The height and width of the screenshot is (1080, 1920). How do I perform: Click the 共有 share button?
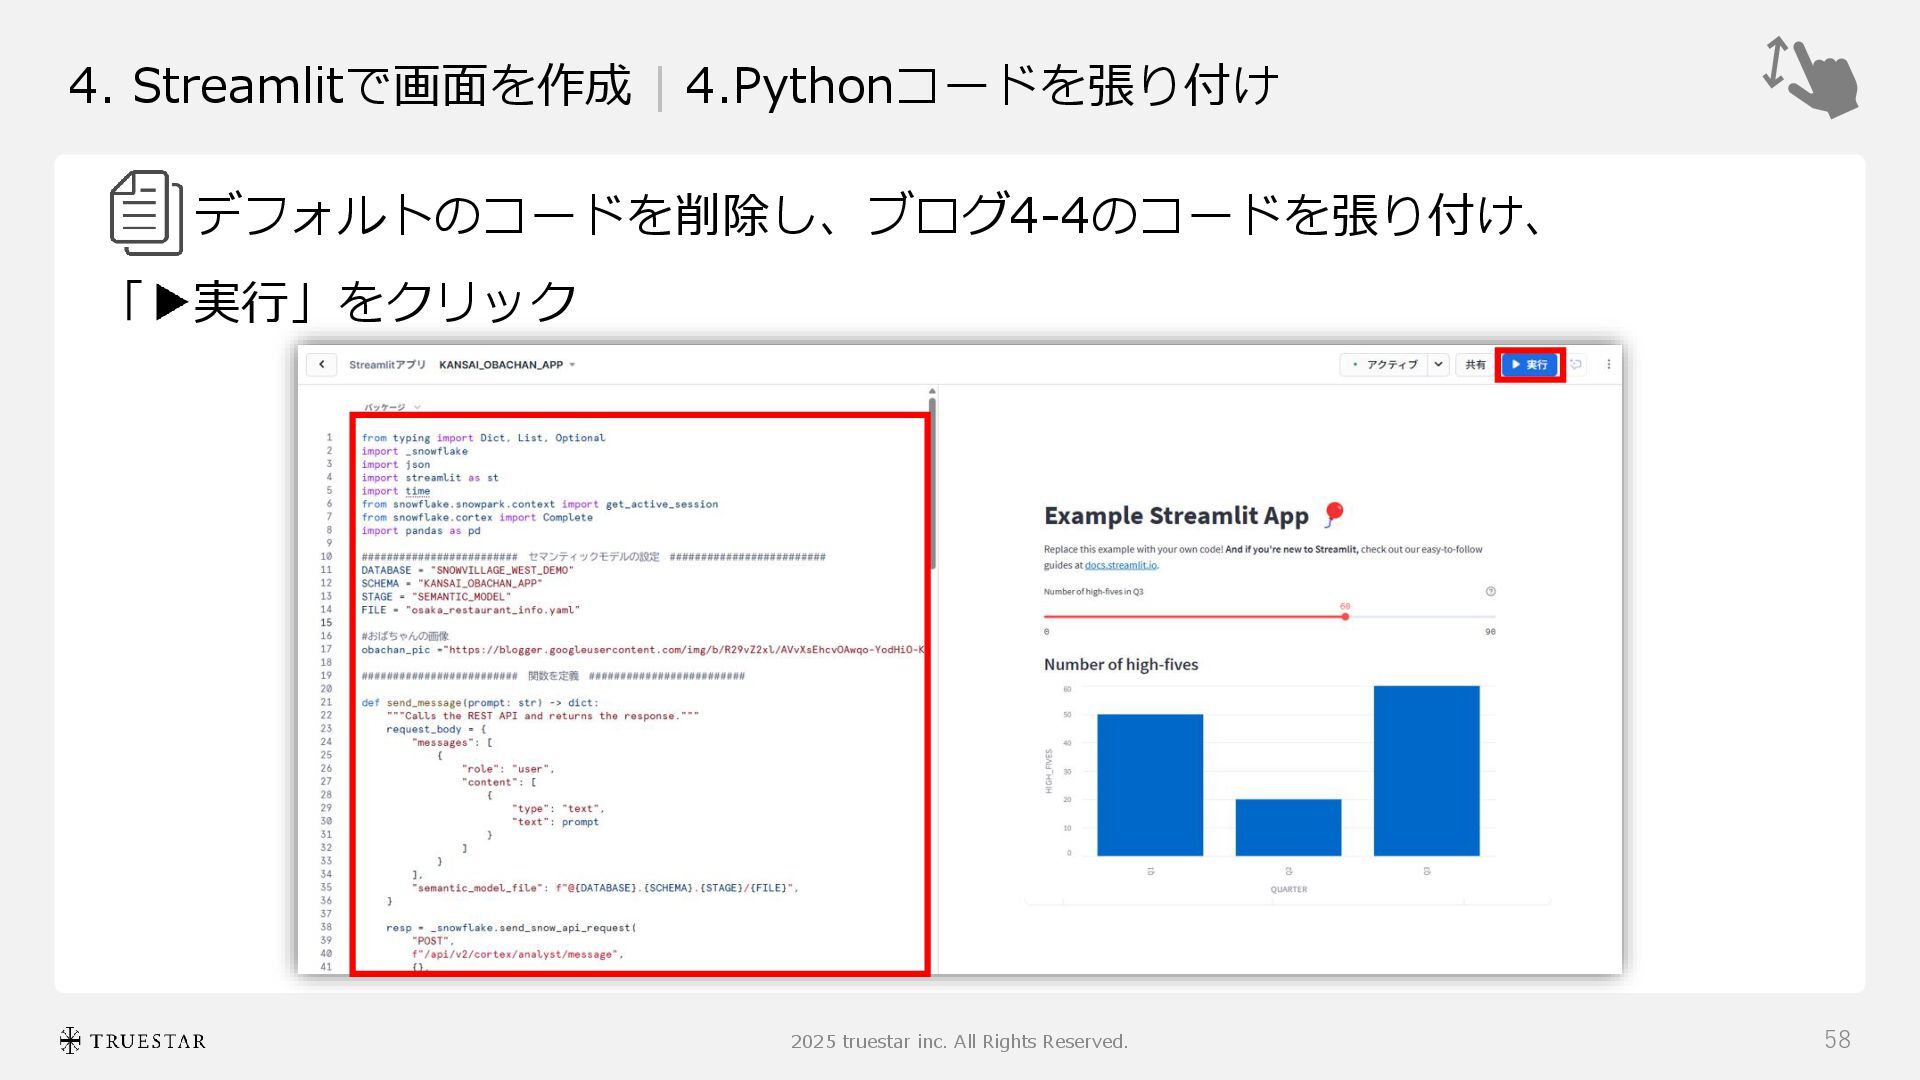pyautogui.click(x=1475, y=365)
